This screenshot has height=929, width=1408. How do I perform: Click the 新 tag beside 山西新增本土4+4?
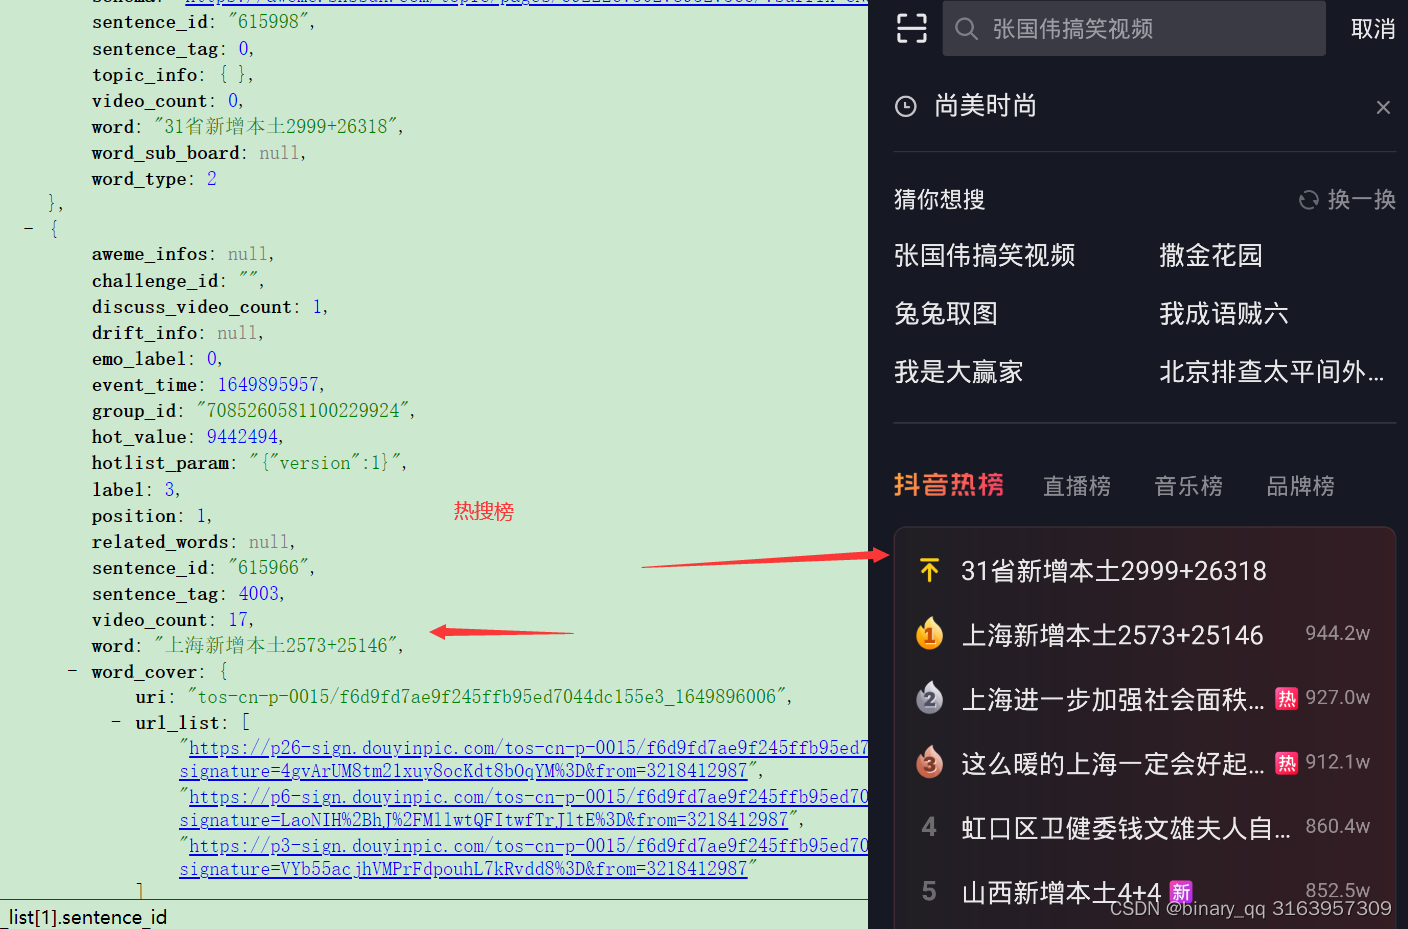1181,891
